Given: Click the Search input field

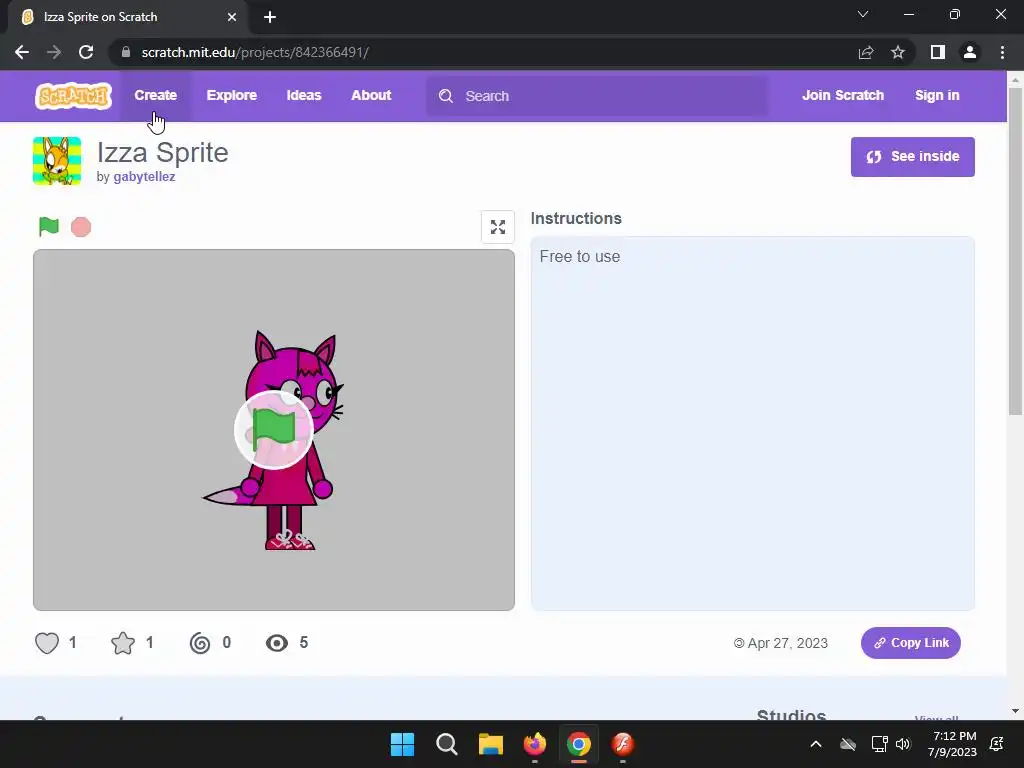Looking at the screenshot, I should click(x=597, y=96).
